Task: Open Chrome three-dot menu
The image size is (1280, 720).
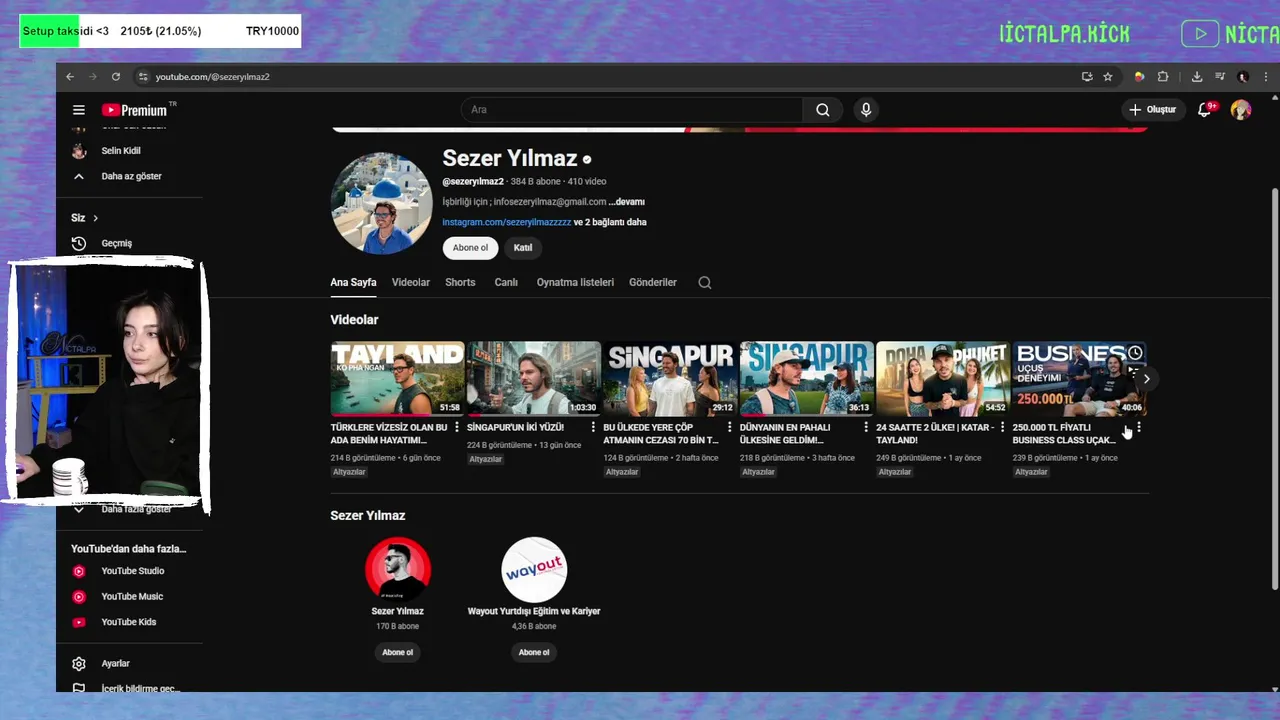Action: pyautogui.click(x=1266, y=77)
